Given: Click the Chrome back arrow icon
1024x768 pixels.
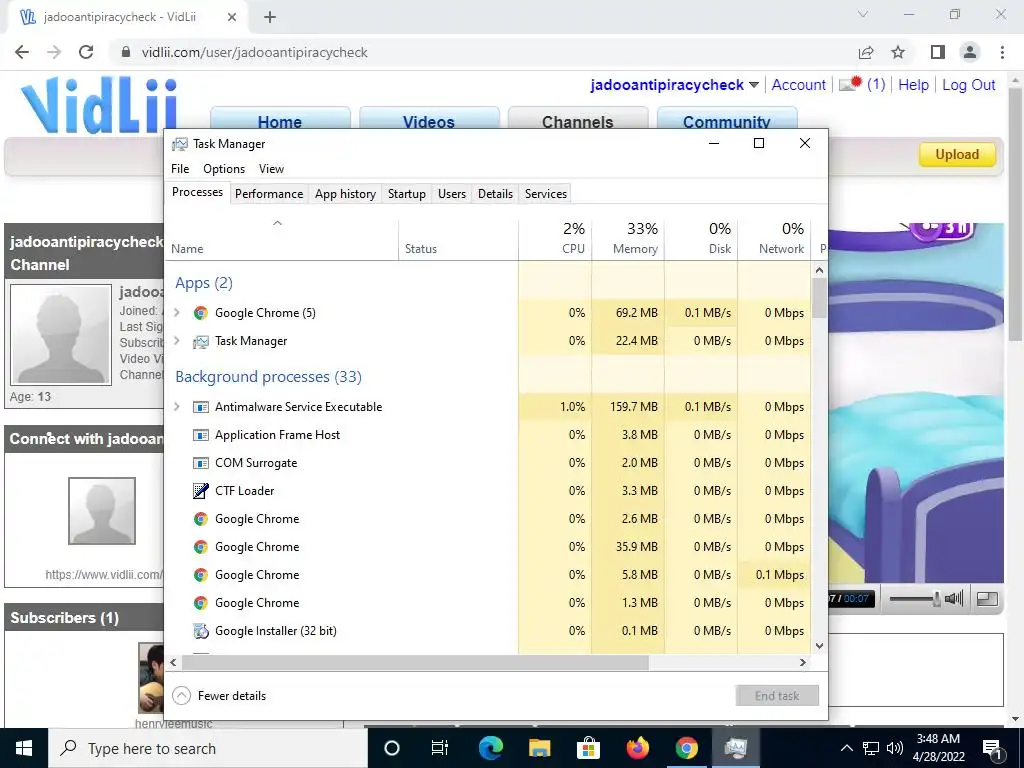Looking at the screenshot, I should [22, 52].
